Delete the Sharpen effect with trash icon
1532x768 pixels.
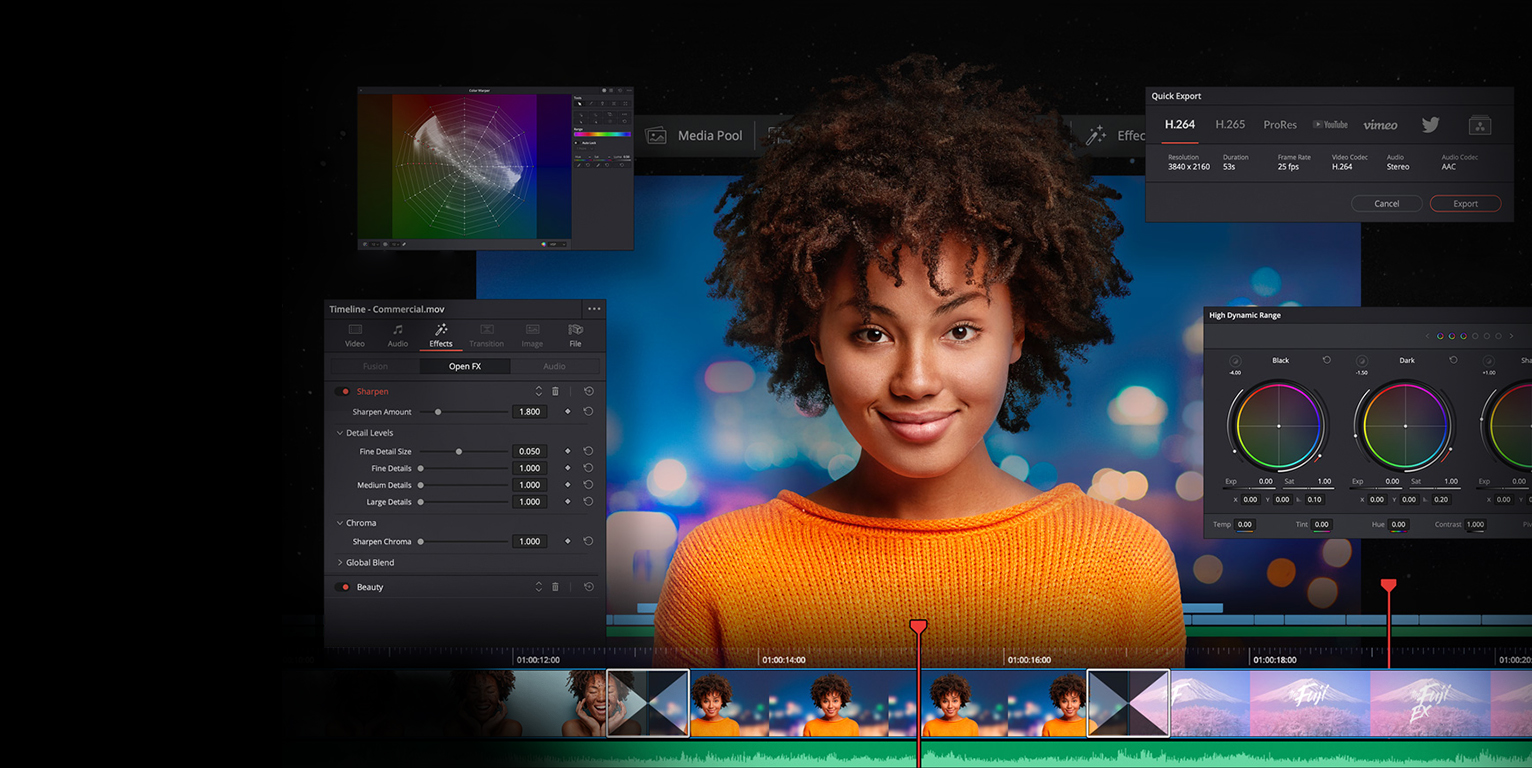point(556,391)
